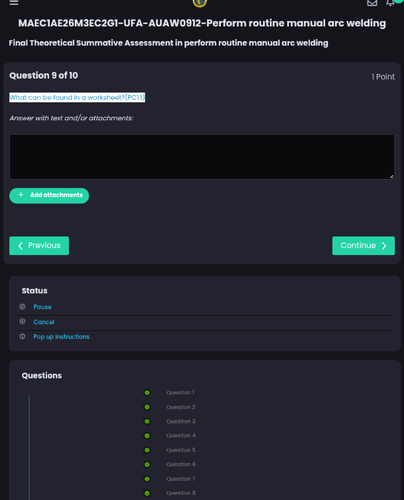Open the notifications bell icon
The height and width of the screenshot is (500, 404).
tap(390, 3)
